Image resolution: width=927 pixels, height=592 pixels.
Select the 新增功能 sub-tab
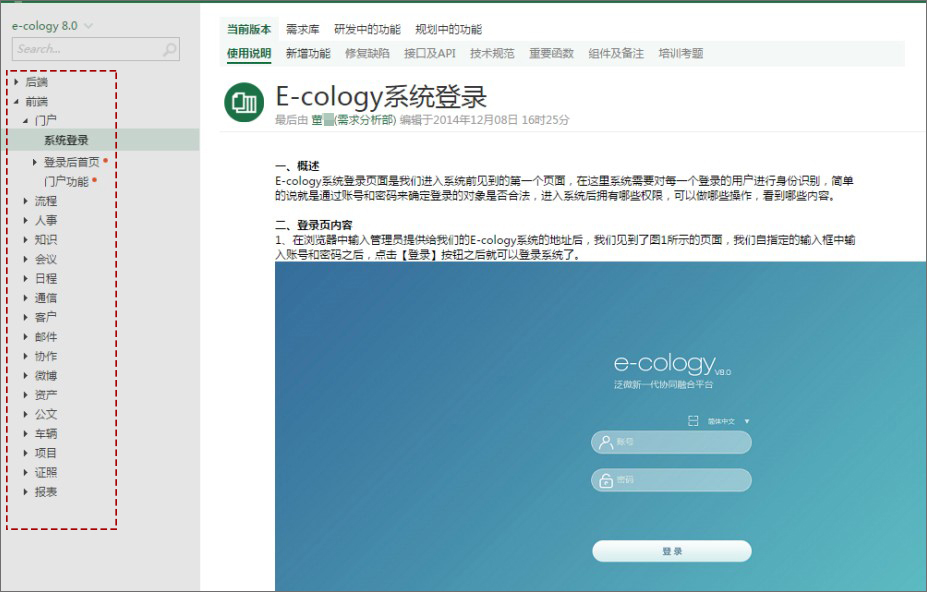(x=308, y=53)
